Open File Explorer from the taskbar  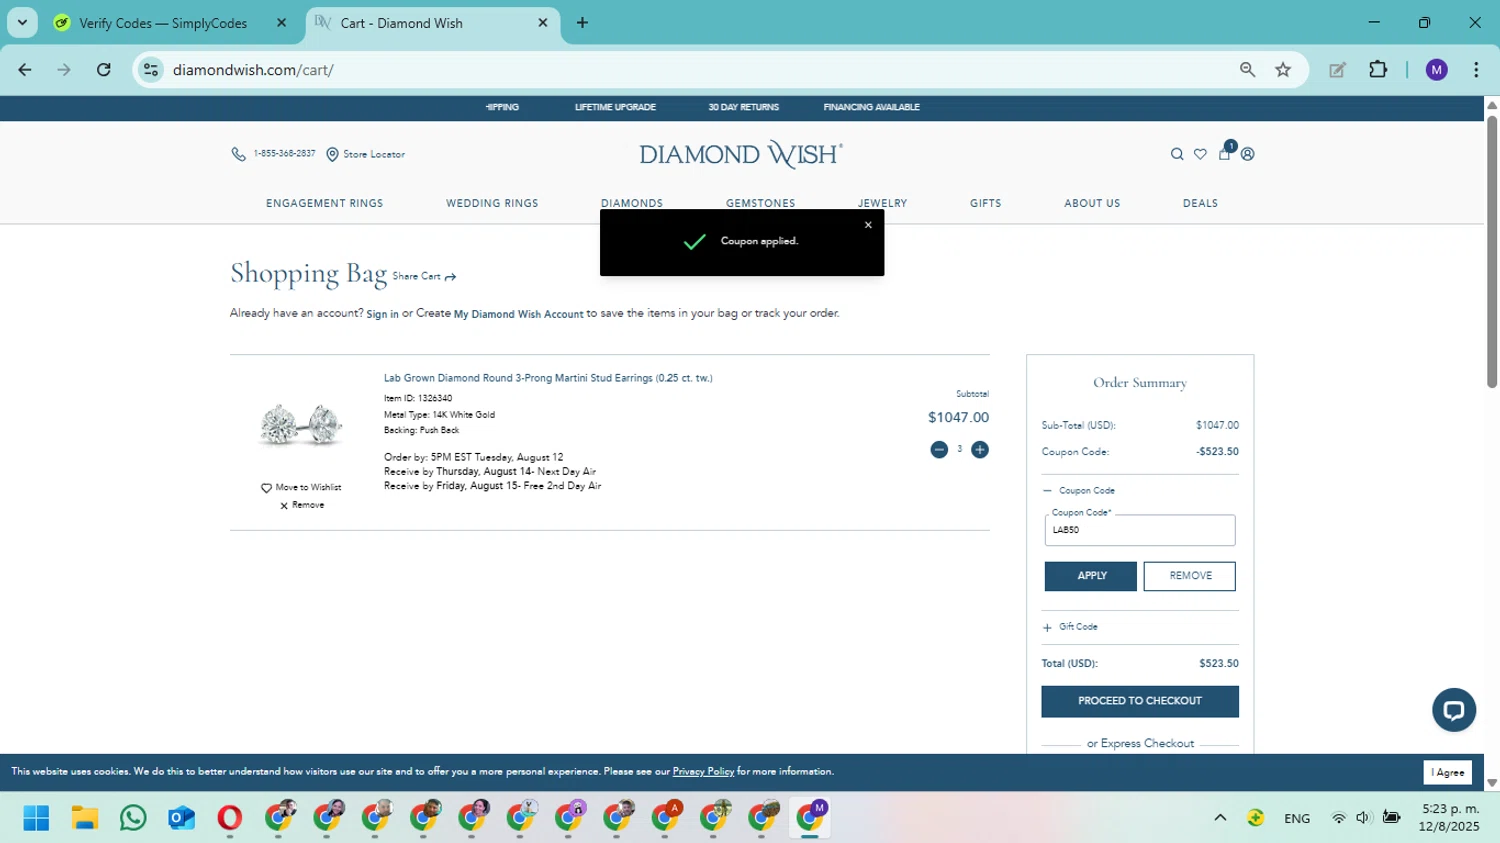(84, 818)
